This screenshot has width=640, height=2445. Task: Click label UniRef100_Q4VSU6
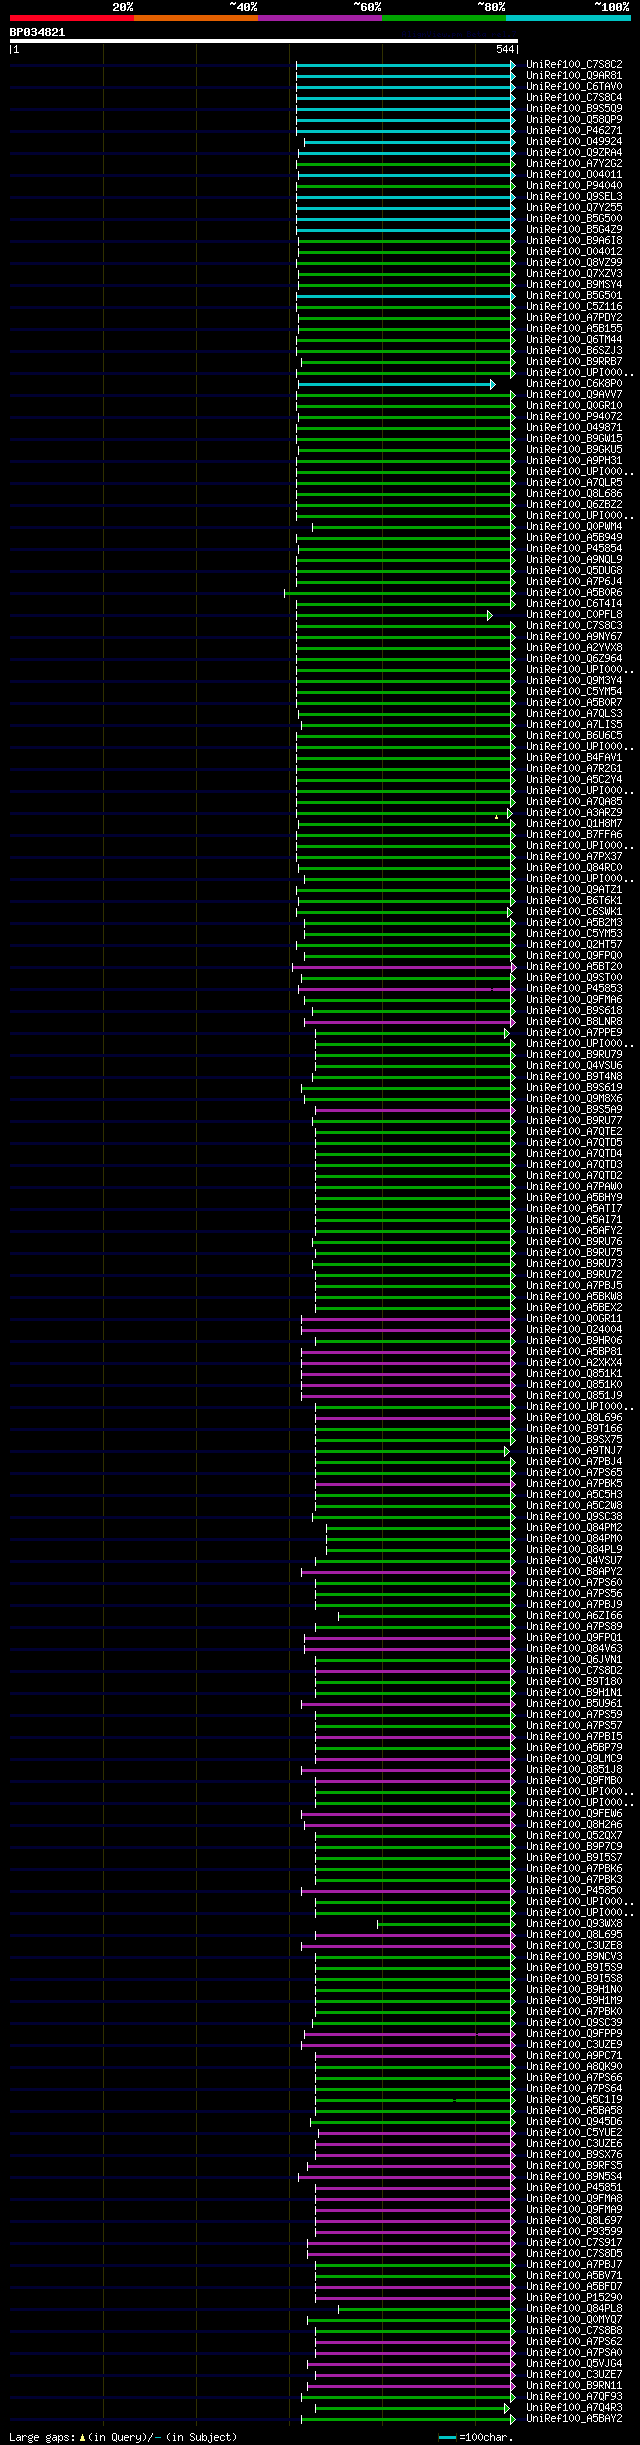point(574,1066)
